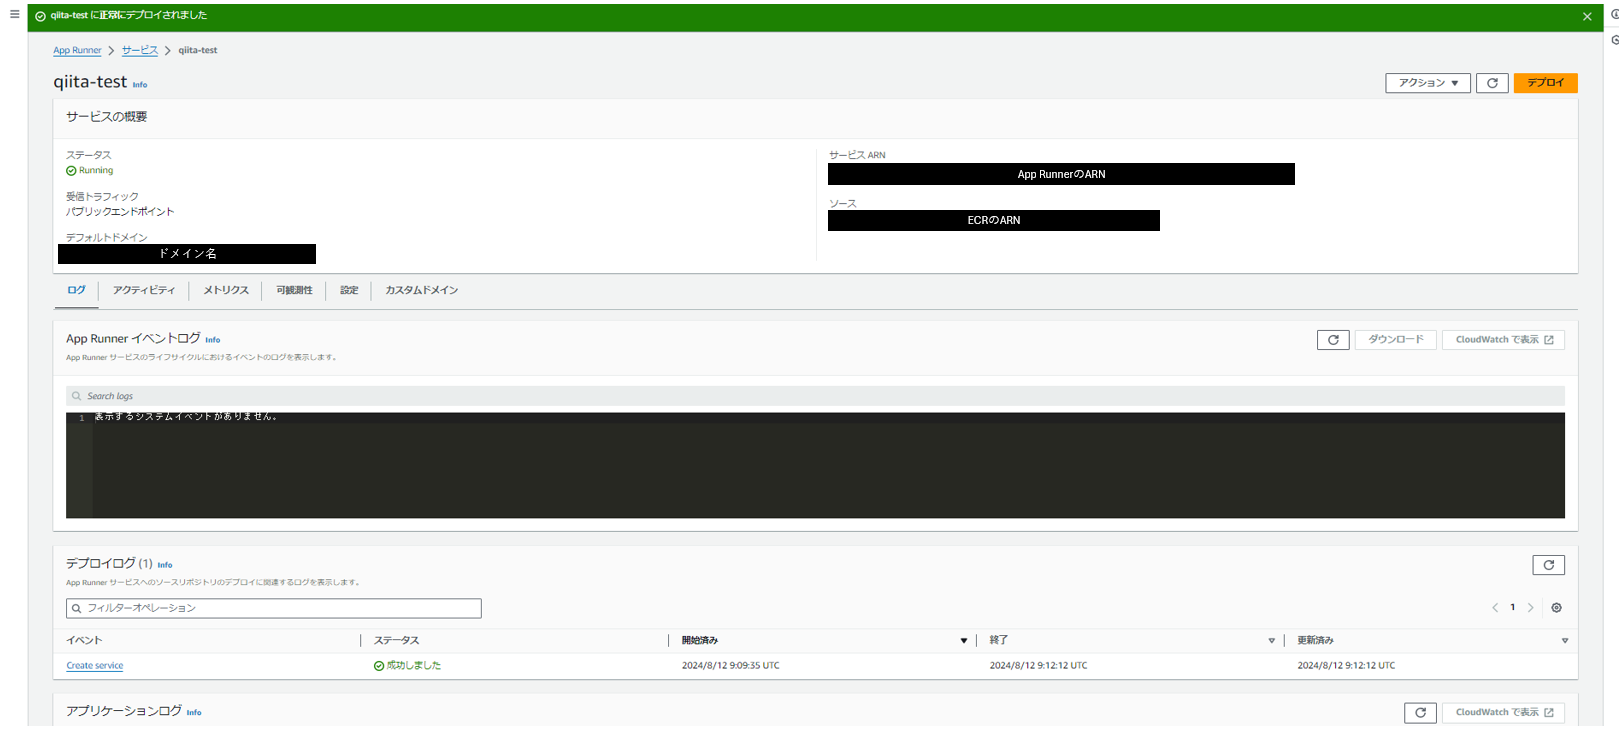Sort by 開始済み column arrow
The height and width of the screenshot is (735, 1624).
point(964,641)
